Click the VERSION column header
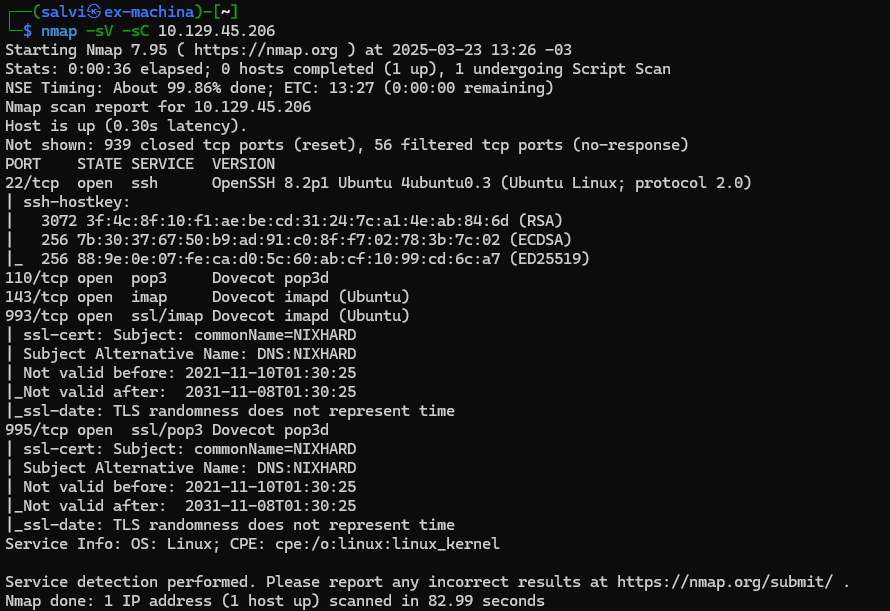 coord(243,163)
